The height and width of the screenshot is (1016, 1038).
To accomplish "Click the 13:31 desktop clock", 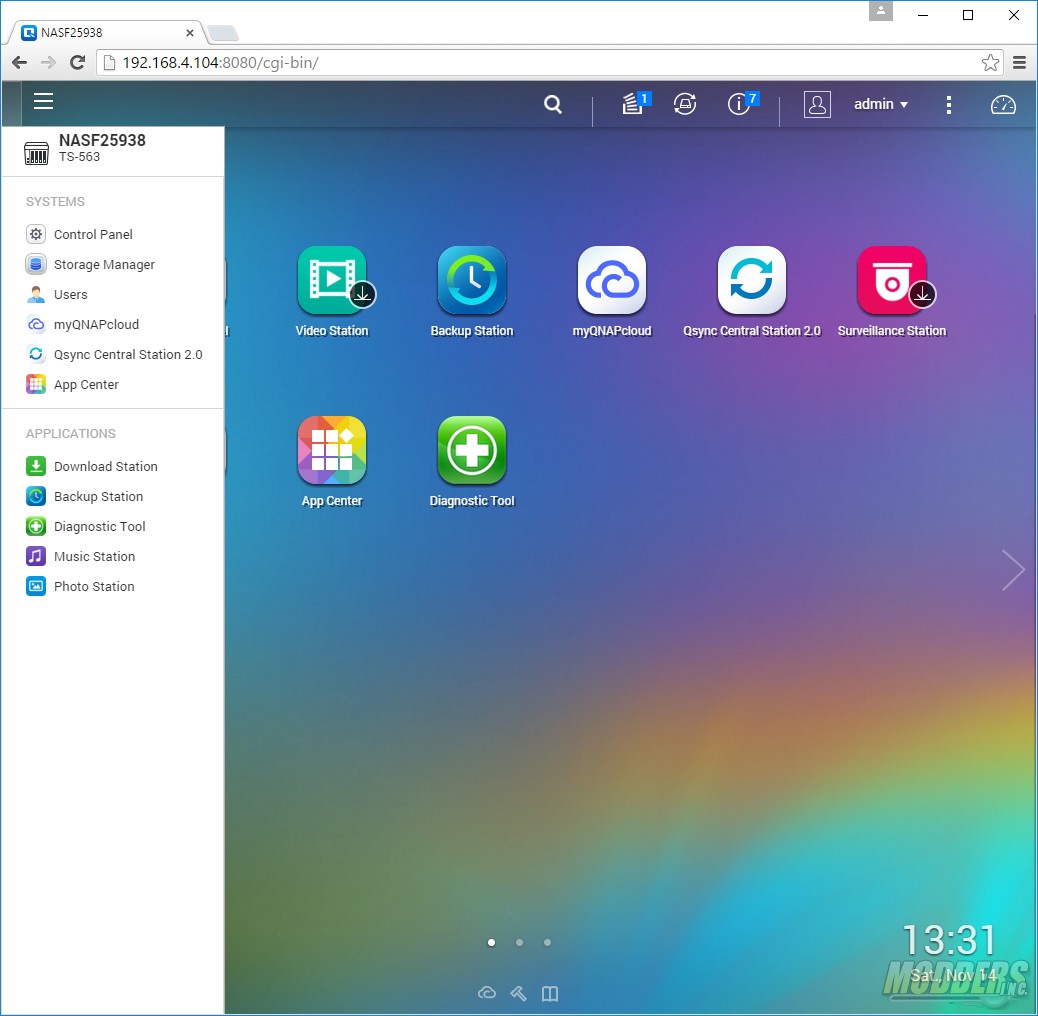I will [x=949, y=940].
